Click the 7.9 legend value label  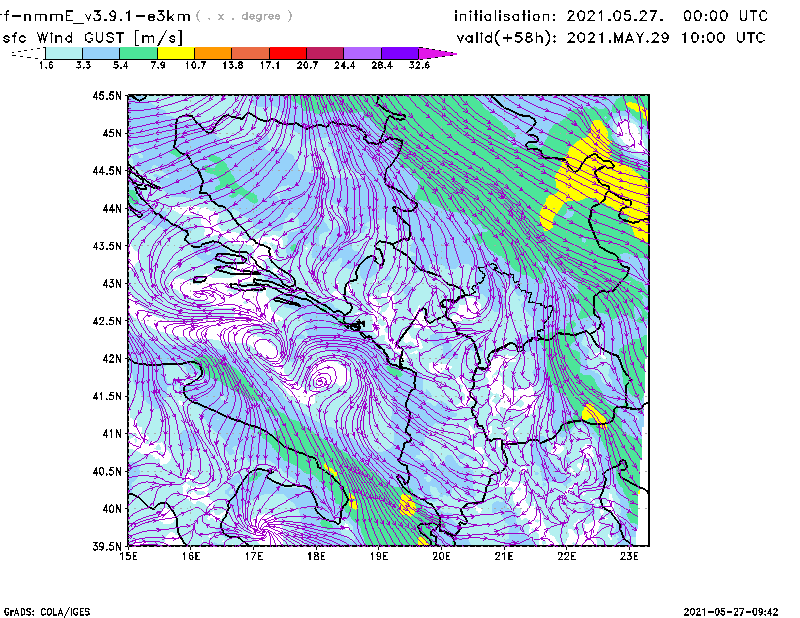157,65
